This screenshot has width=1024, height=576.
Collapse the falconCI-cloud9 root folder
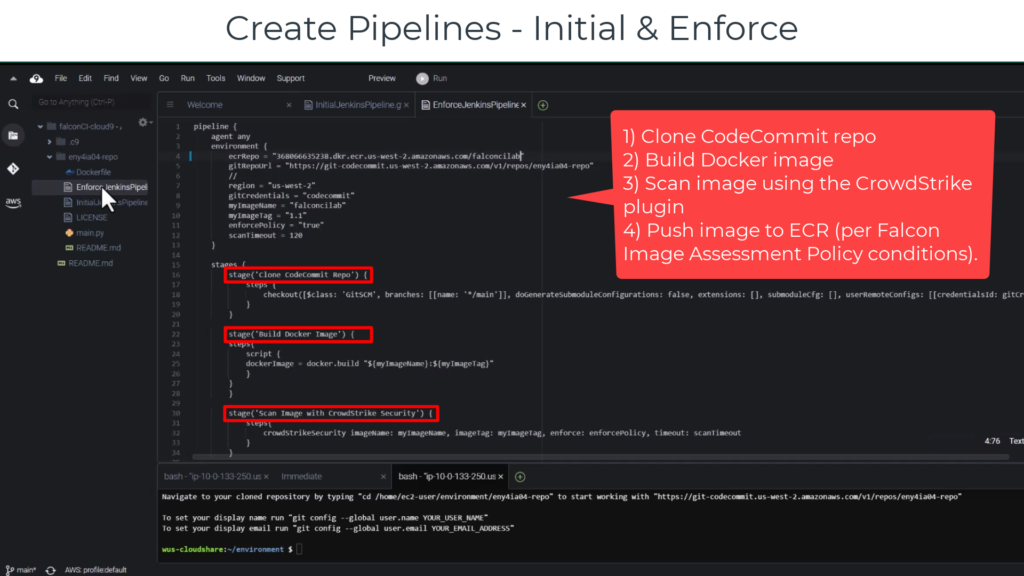[40, 127]
